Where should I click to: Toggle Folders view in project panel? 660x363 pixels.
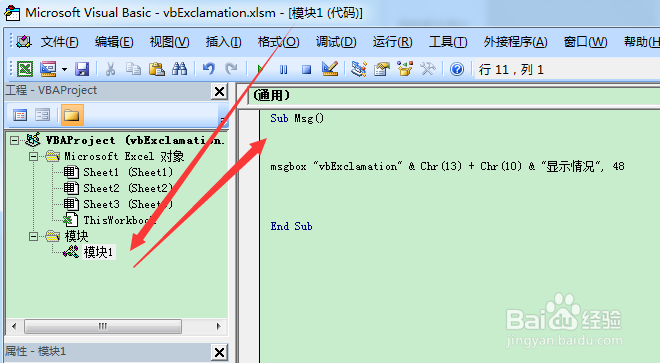(72, 115)
